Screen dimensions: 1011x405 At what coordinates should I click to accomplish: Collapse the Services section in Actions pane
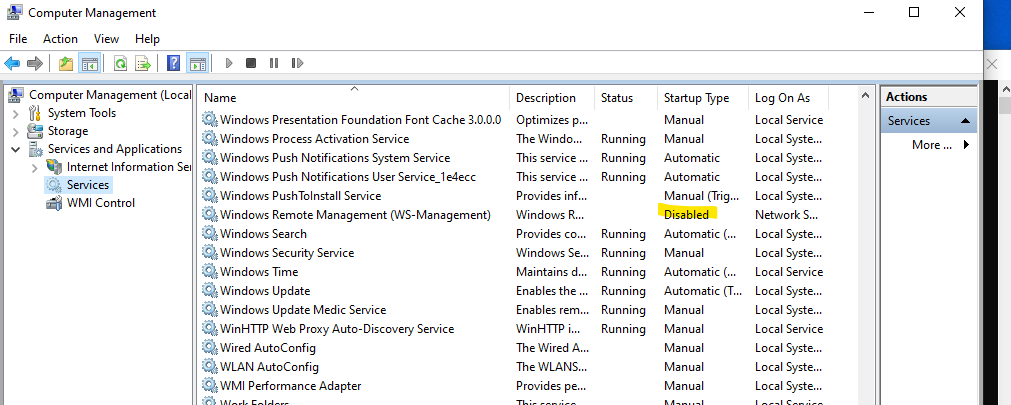tap(965, 121)
